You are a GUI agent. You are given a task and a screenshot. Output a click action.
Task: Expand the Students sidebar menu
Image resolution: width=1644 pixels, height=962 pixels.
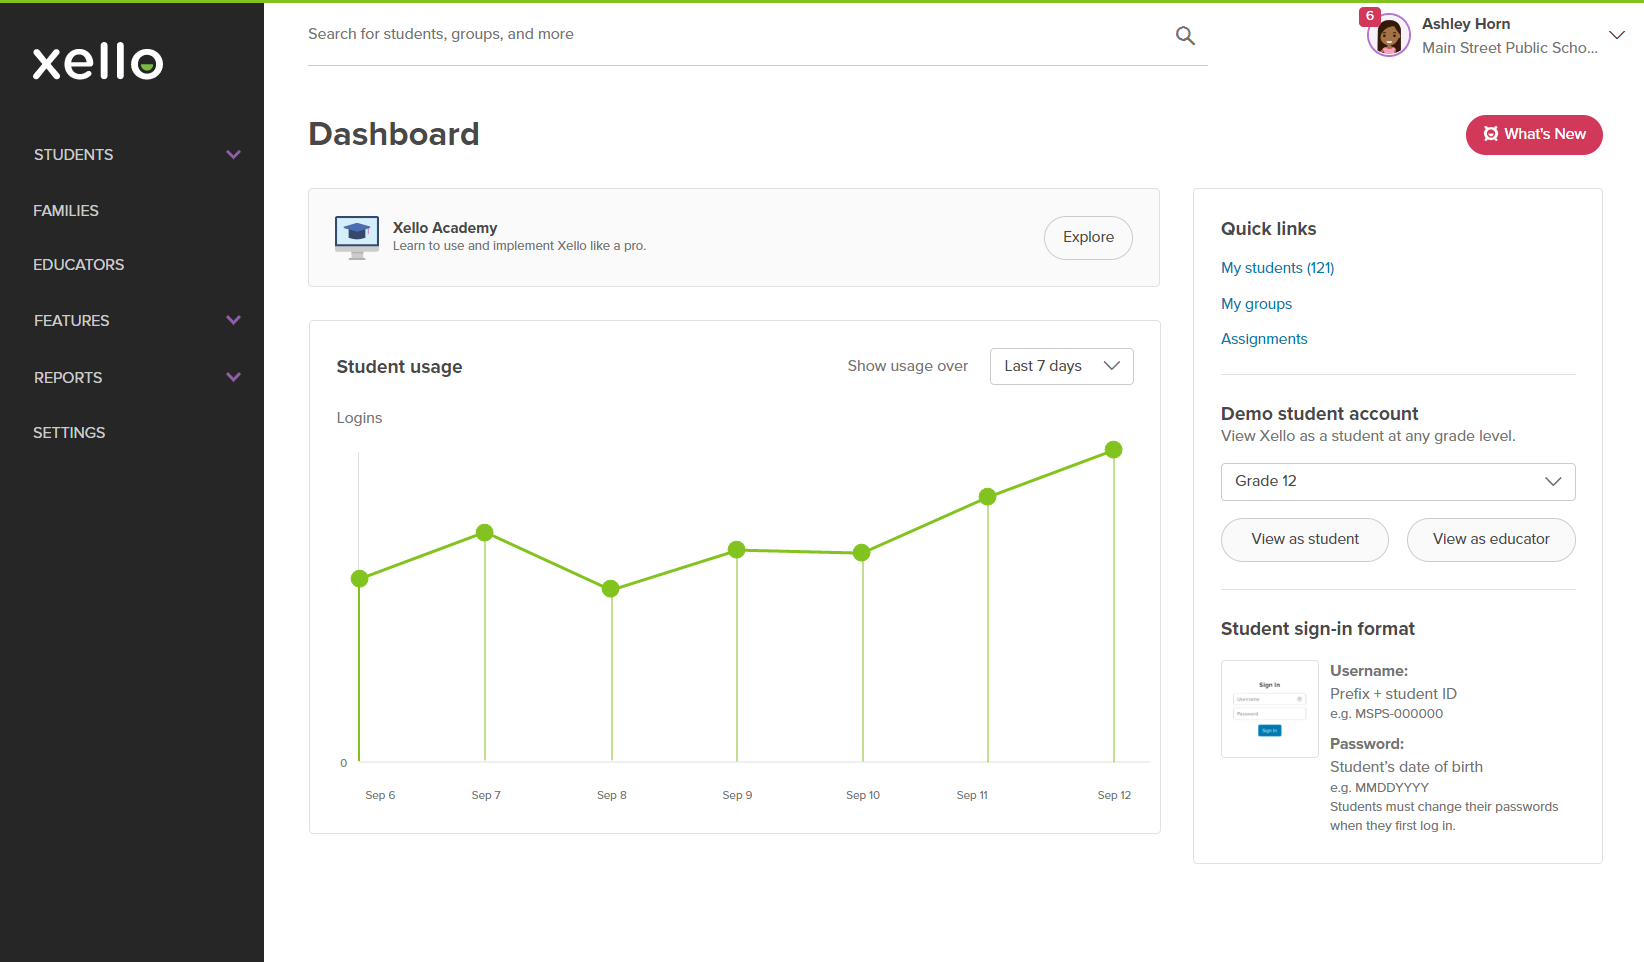pyautogui.click(x=233, y=155)
